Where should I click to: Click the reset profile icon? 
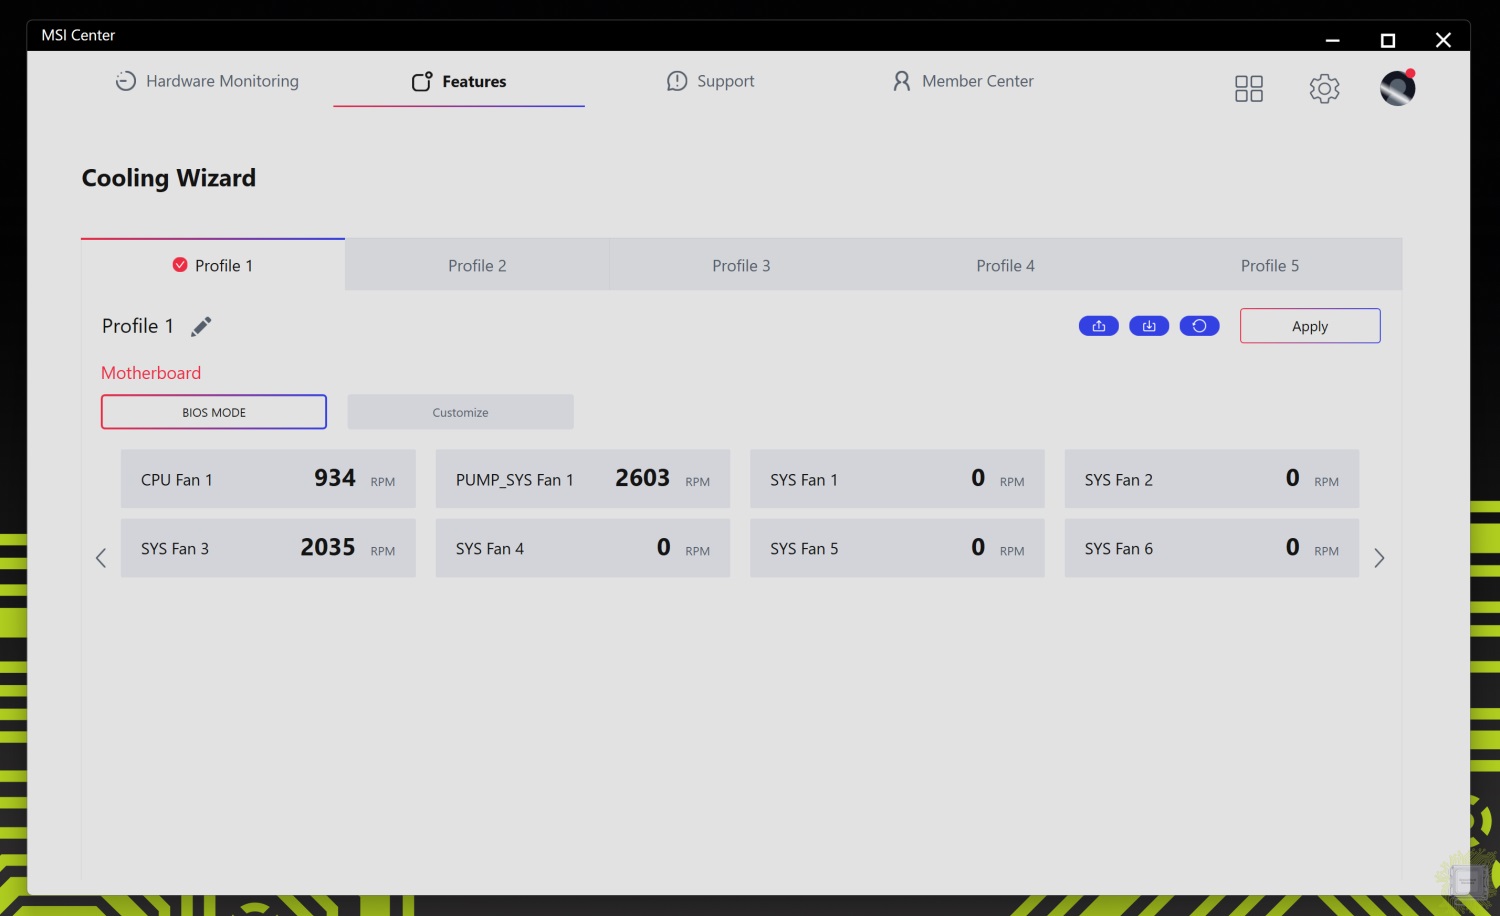(x=1199, y=326)
